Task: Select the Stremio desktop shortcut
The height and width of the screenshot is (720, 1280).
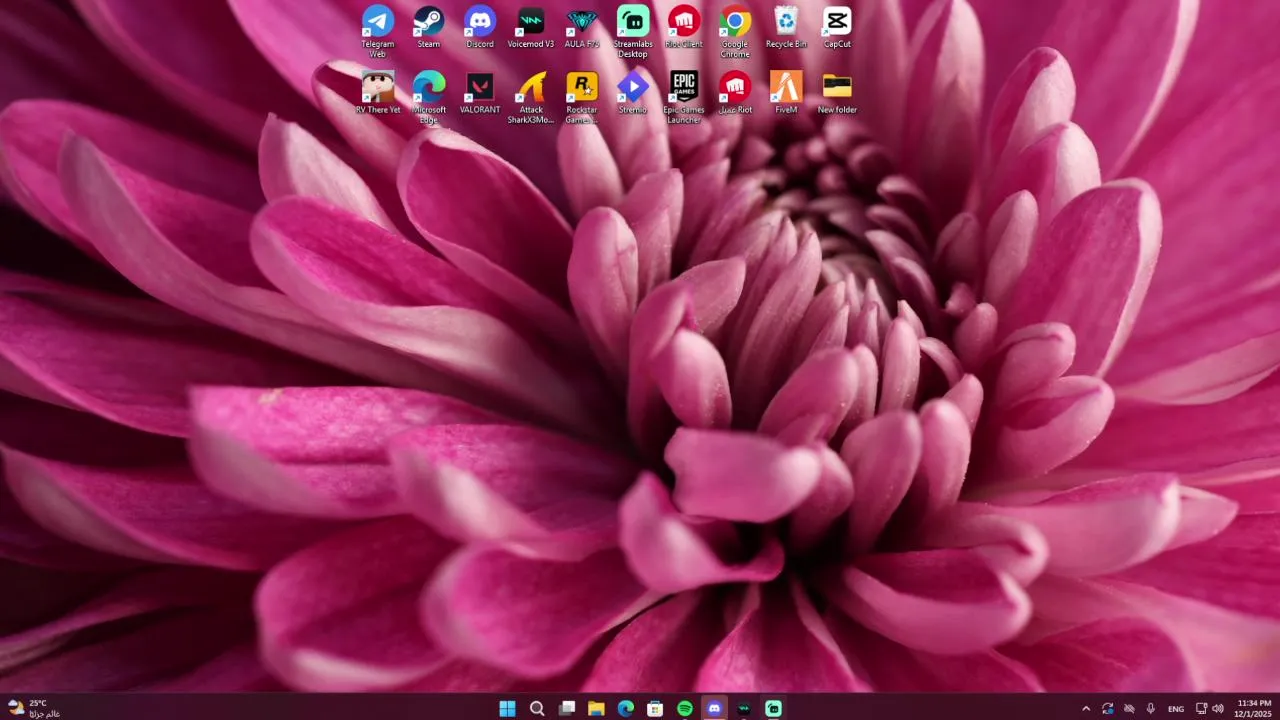Action: click(x=633, y=93)
